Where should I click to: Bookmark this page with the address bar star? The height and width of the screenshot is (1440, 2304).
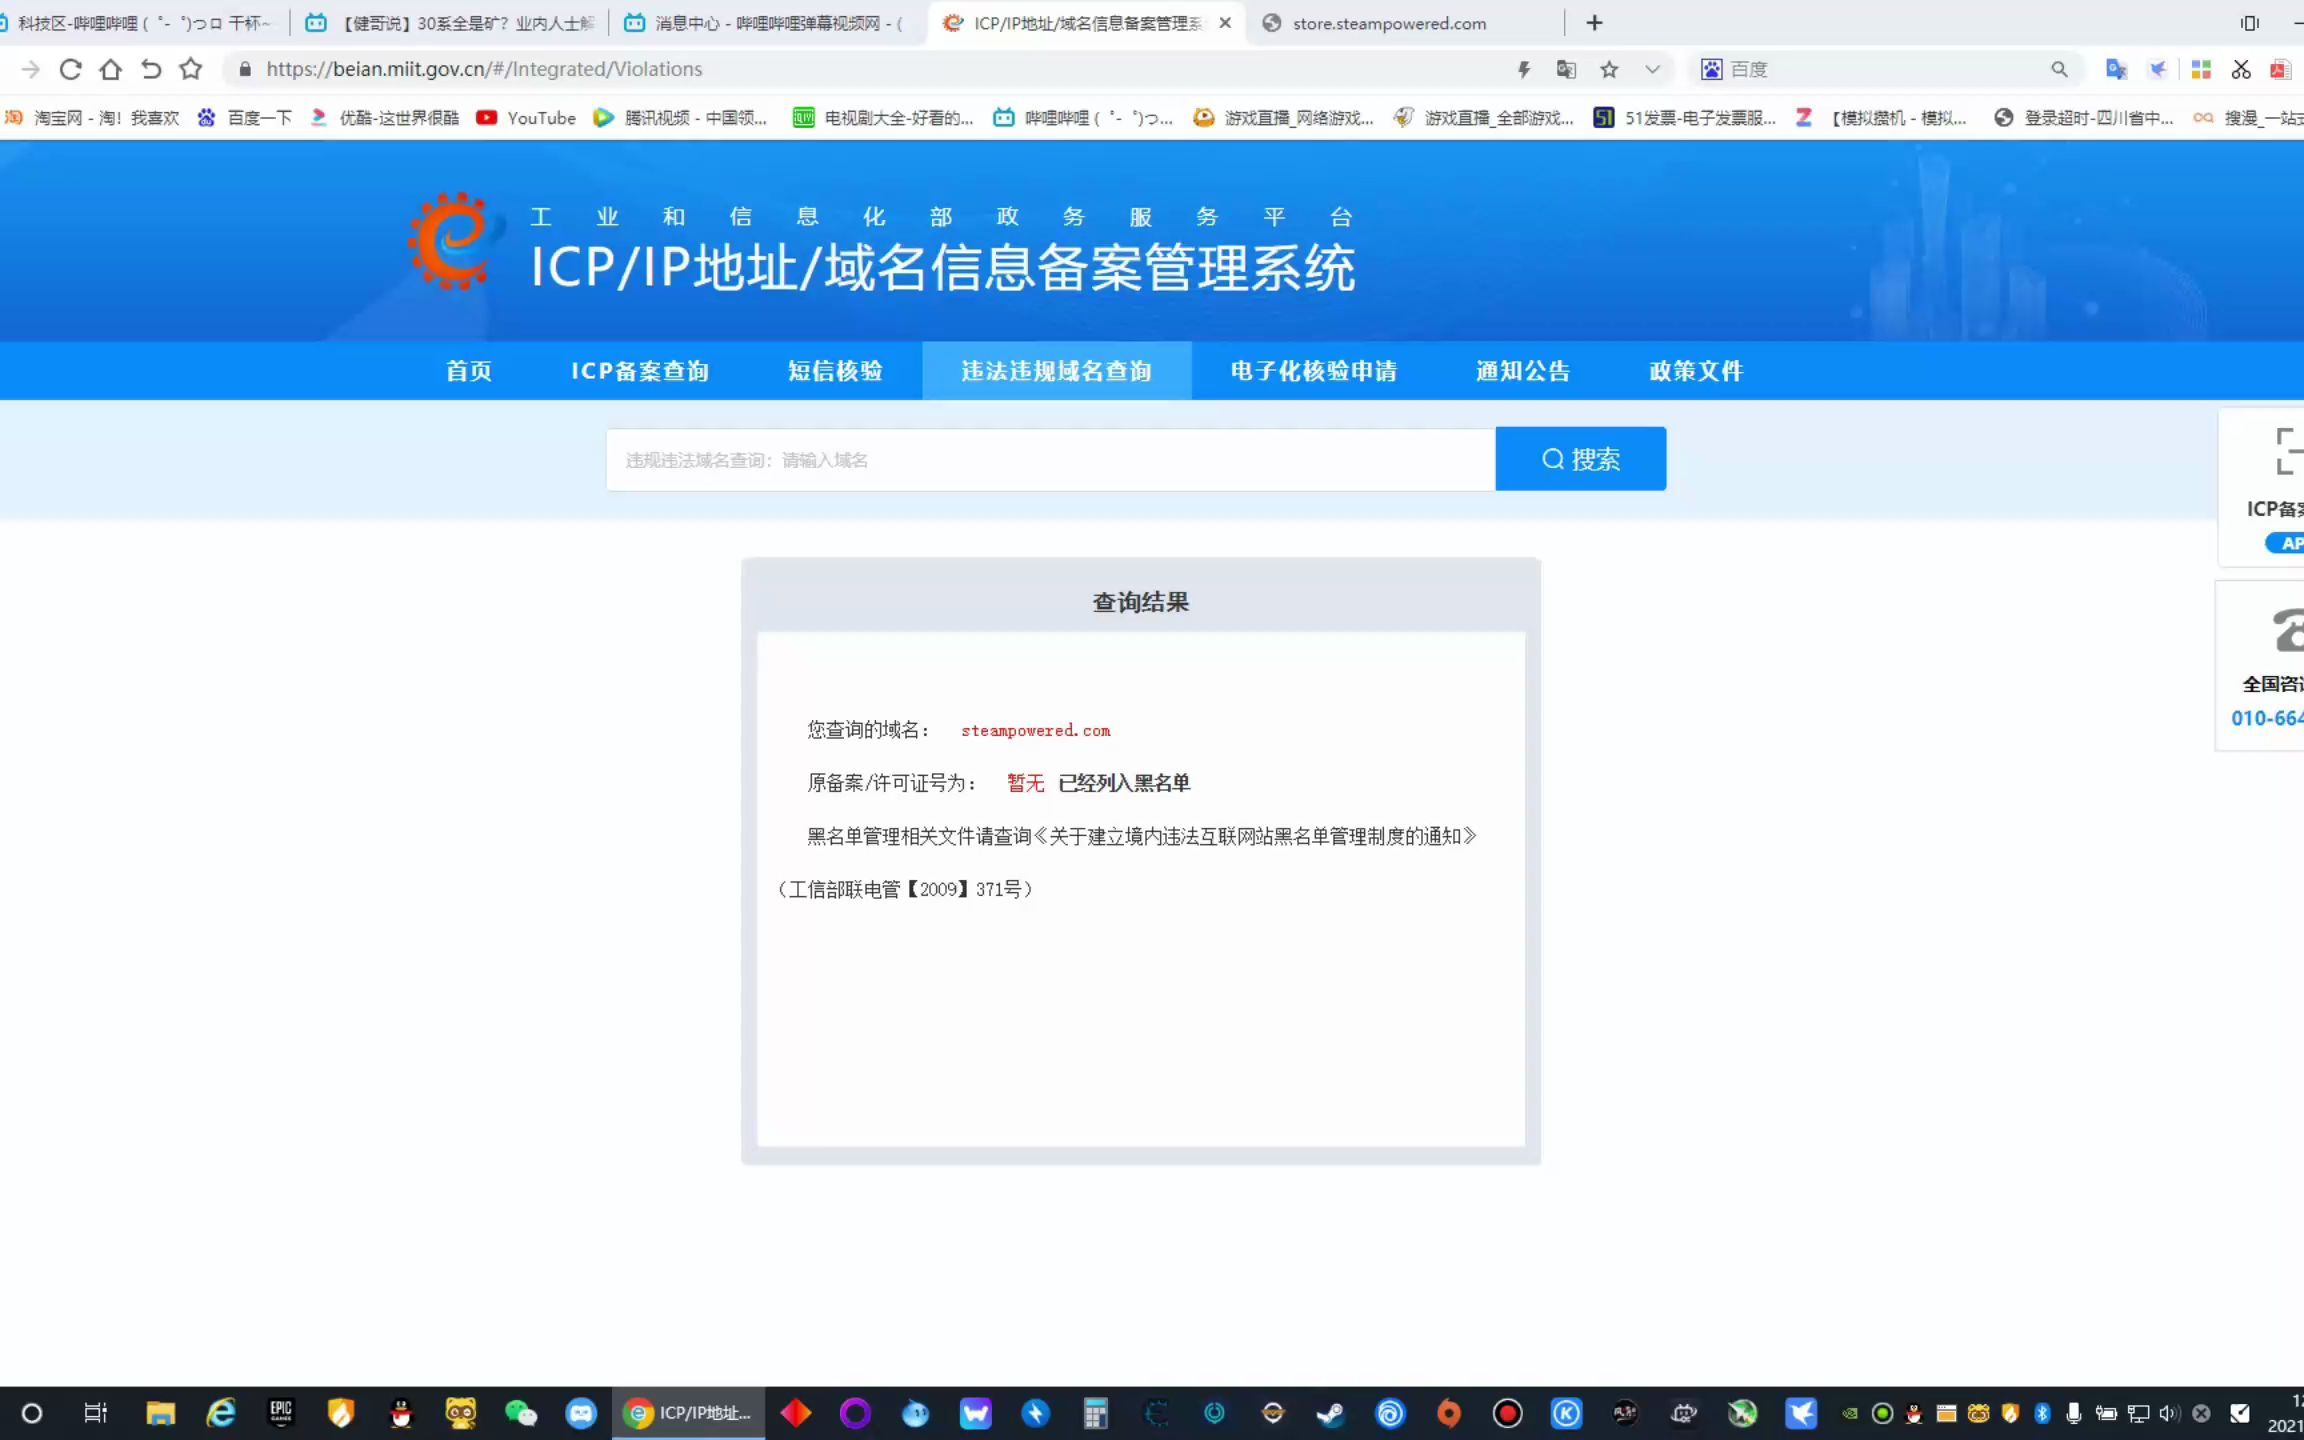coord(1609,69)
